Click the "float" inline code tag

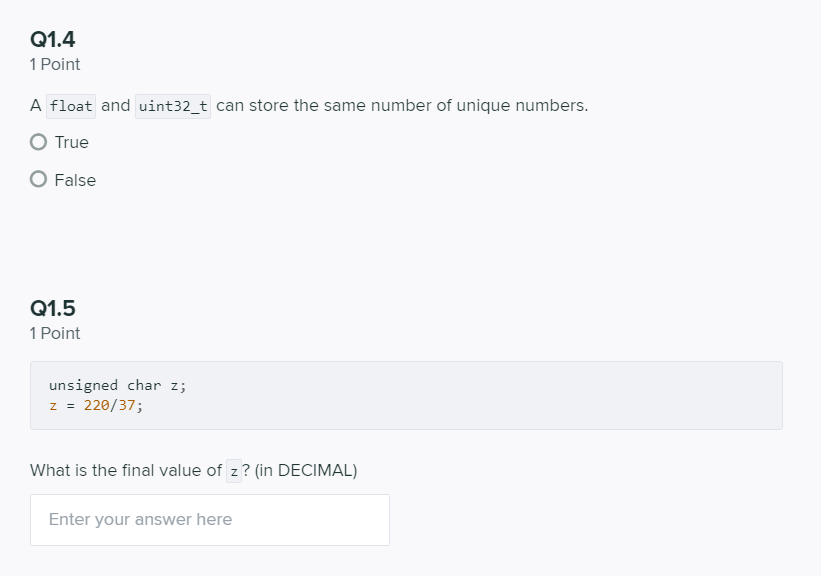(x=71, y=106)
